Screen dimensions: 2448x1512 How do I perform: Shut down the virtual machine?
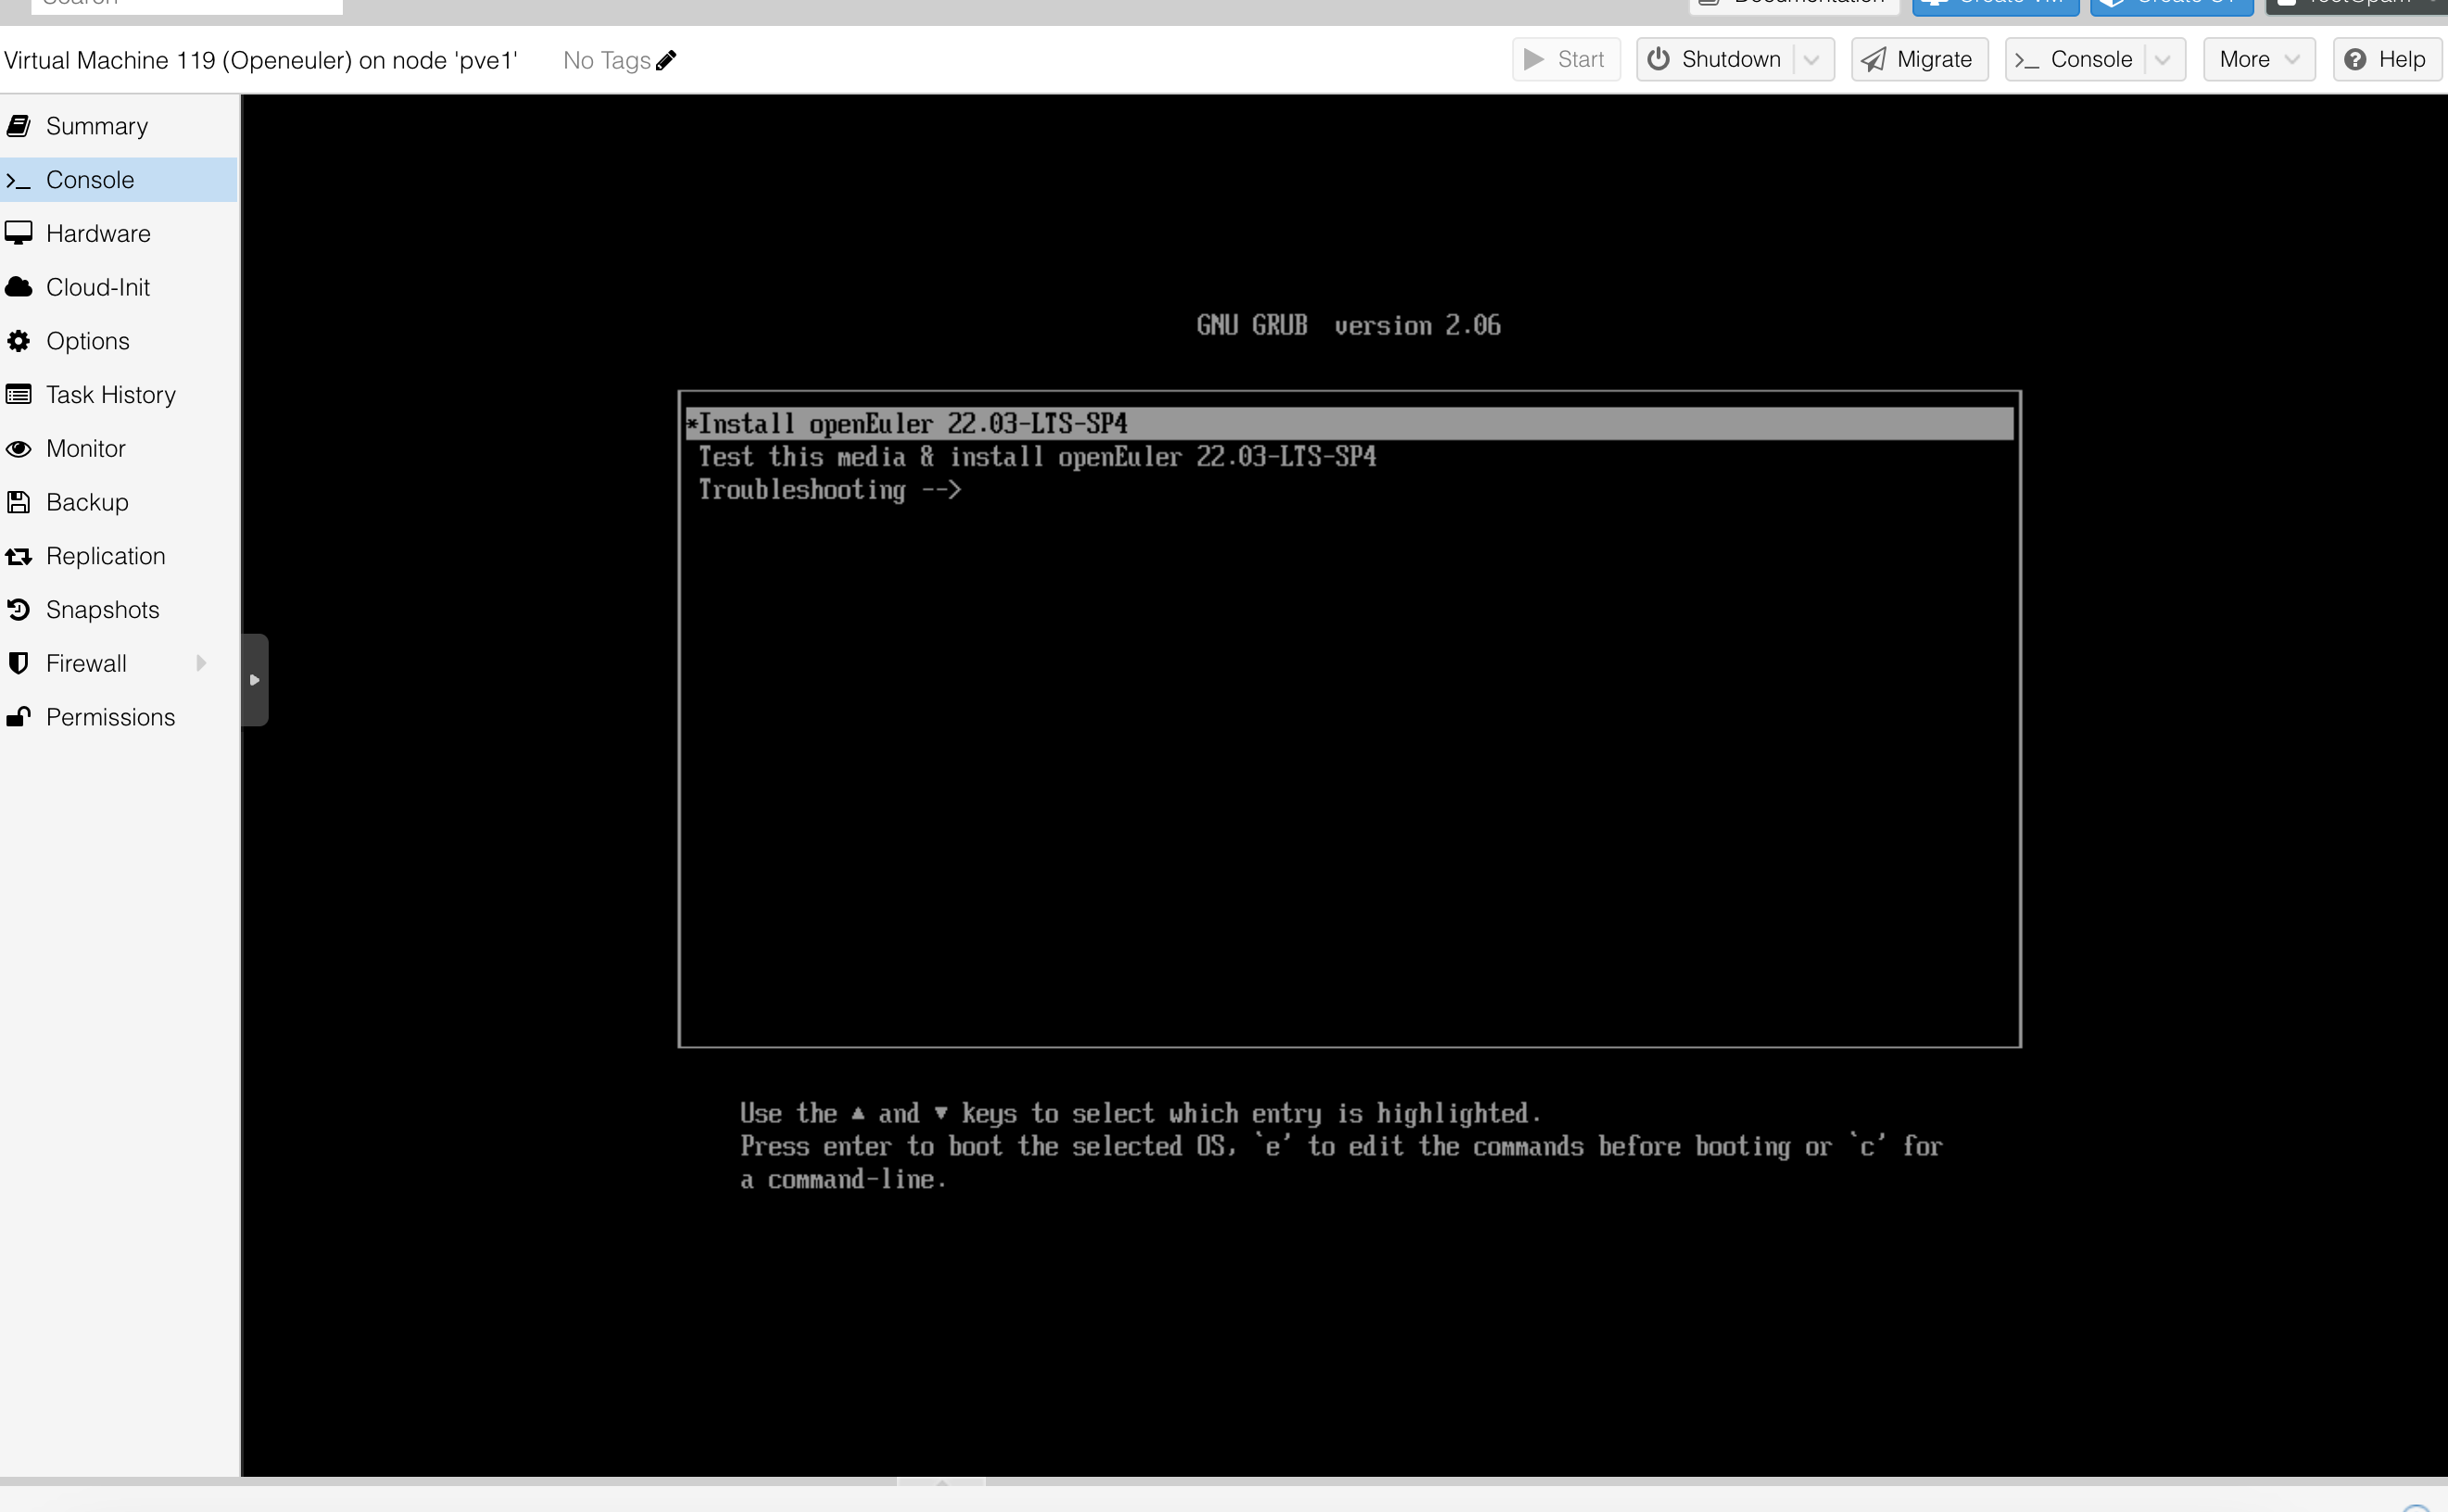(x=1715, y=60)
